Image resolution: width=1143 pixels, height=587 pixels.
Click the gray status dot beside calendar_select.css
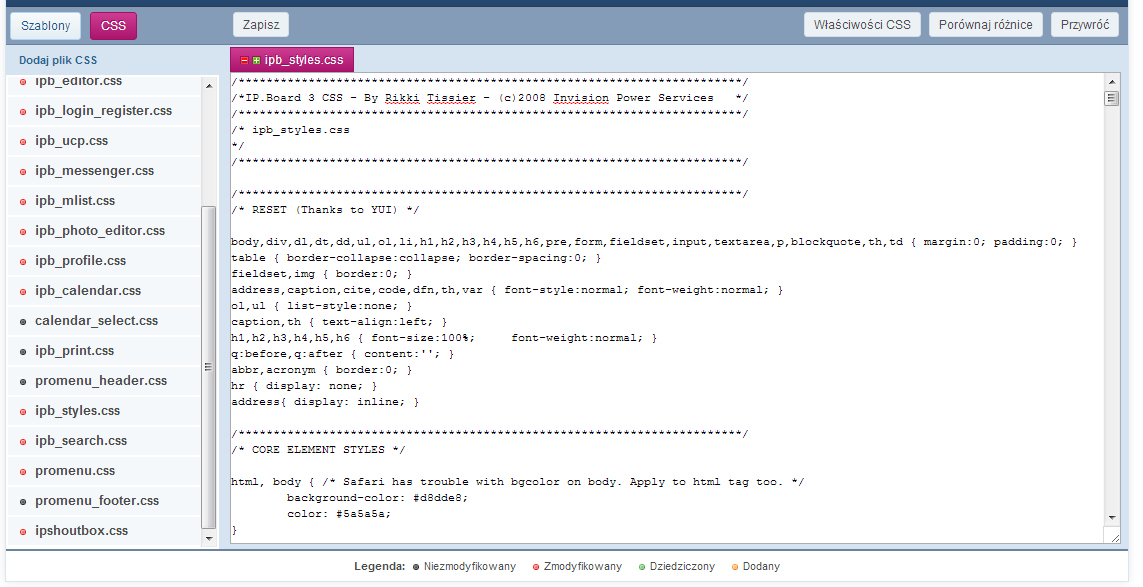point(23,321)
